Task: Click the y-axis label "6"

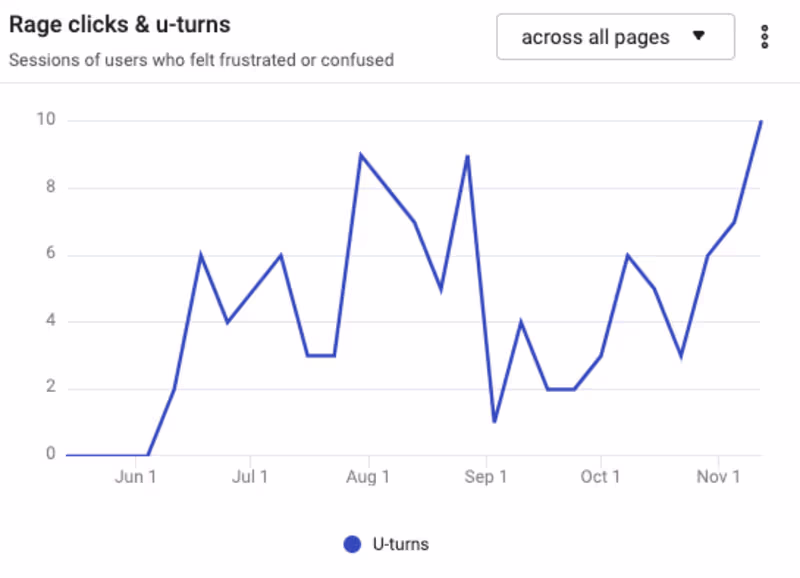Action: (47, 254)
